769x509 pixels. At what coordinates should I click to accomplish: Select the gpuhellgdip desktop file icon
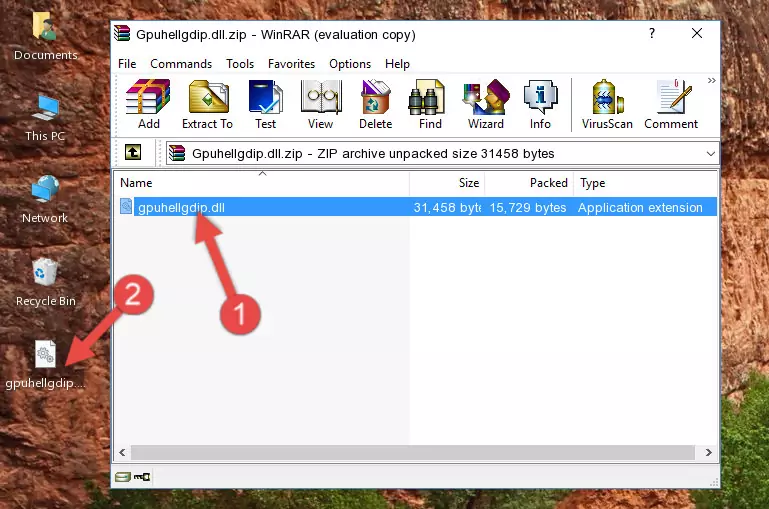click(46, 365)
